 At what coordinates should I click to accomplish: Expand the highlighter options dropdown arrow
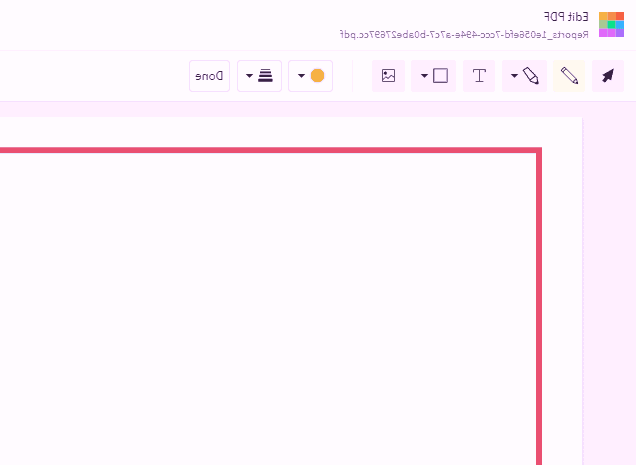514,76
